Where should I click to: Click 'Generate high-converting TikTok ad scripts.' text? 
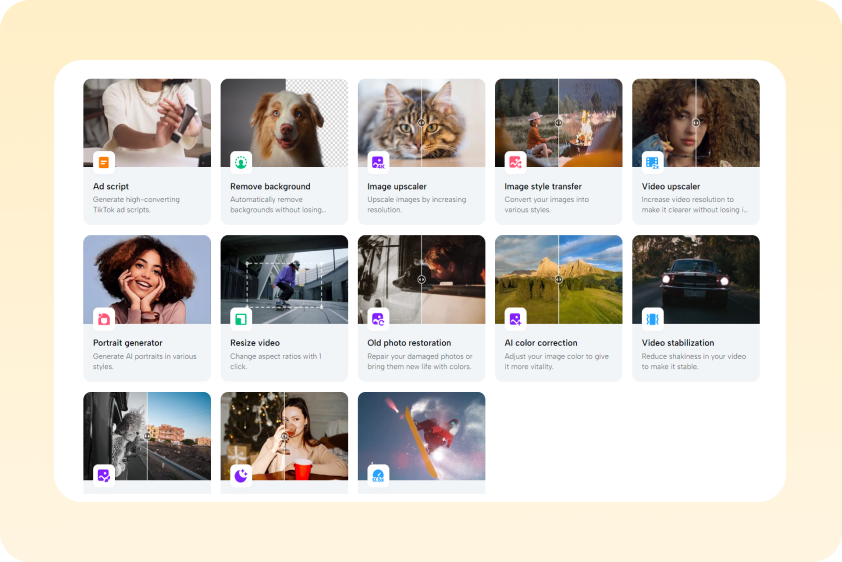coord(136,205)
